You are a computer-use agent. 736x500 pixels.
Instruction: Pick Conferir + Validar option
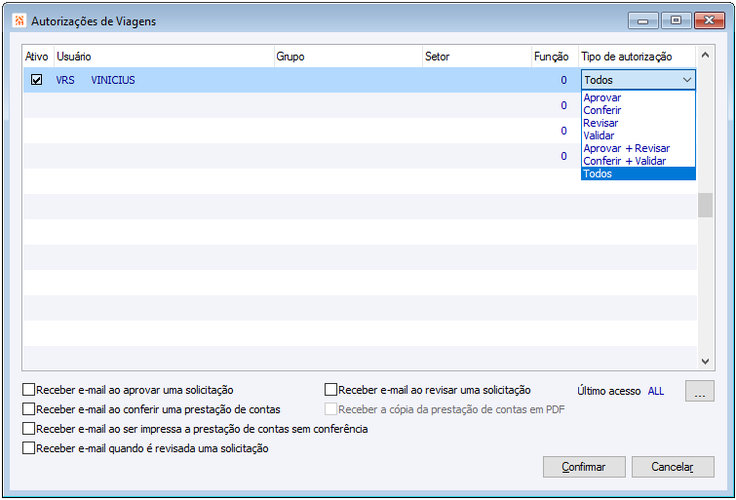point(638,161)
